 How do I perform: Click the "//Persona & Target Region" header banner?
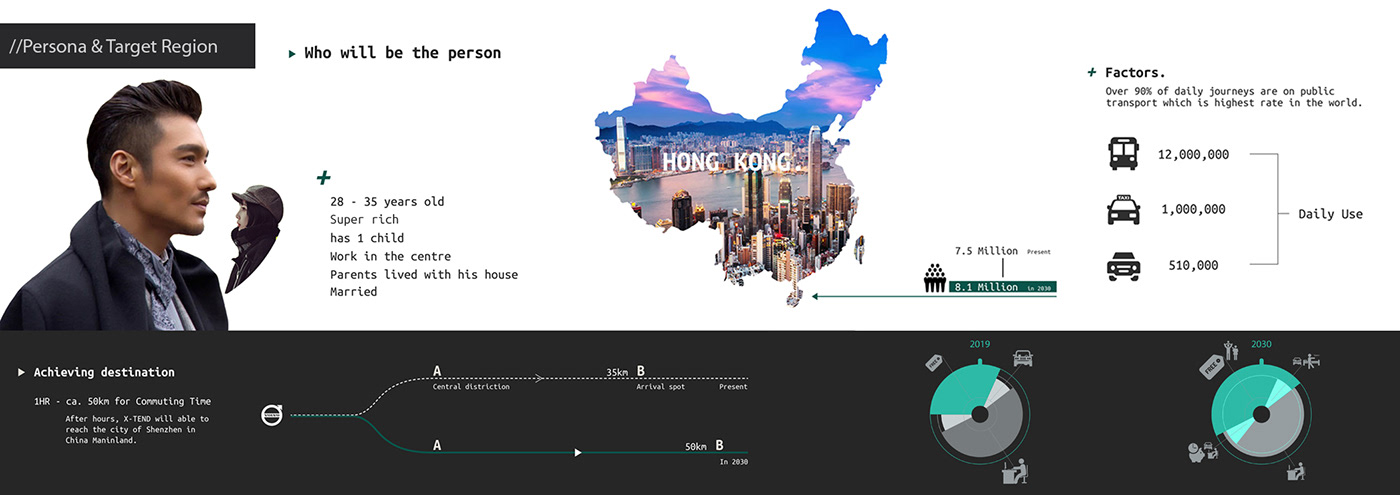pyautogui.click(x=127, y=46)
